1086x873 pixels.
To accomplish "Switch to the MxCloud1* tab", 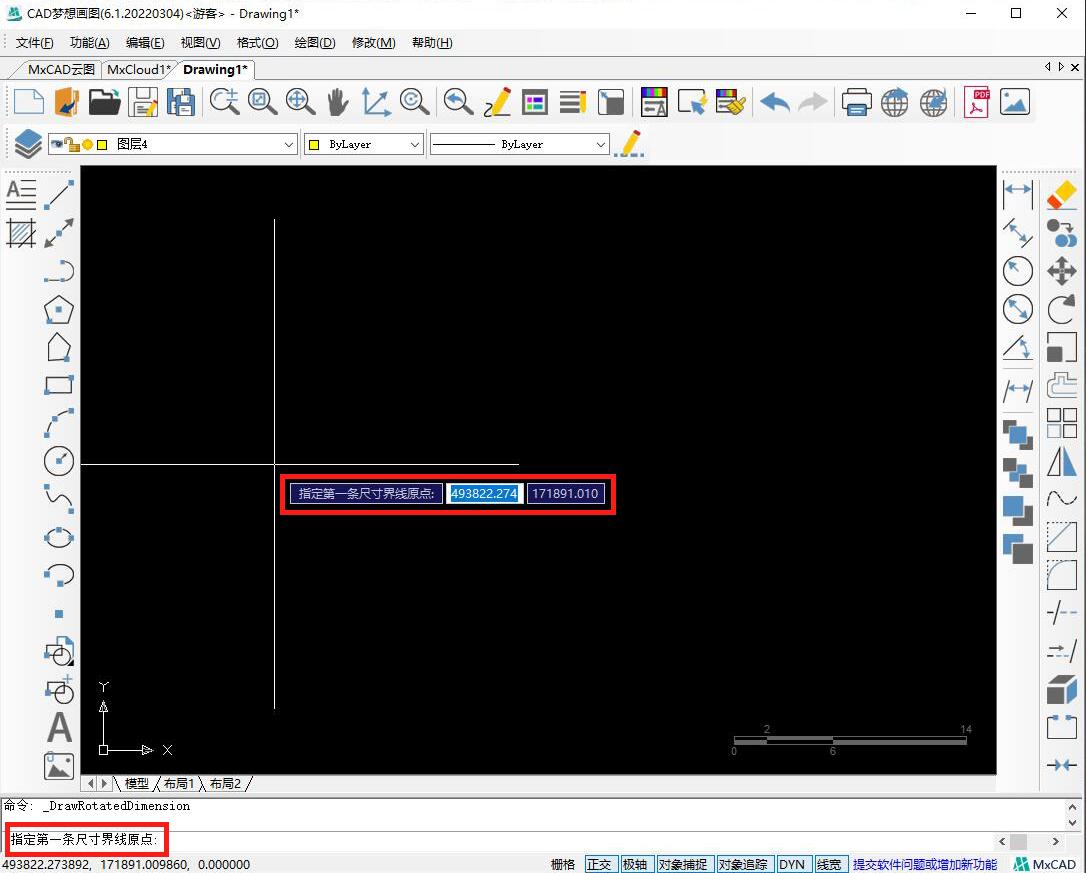I will coord(139,69).
